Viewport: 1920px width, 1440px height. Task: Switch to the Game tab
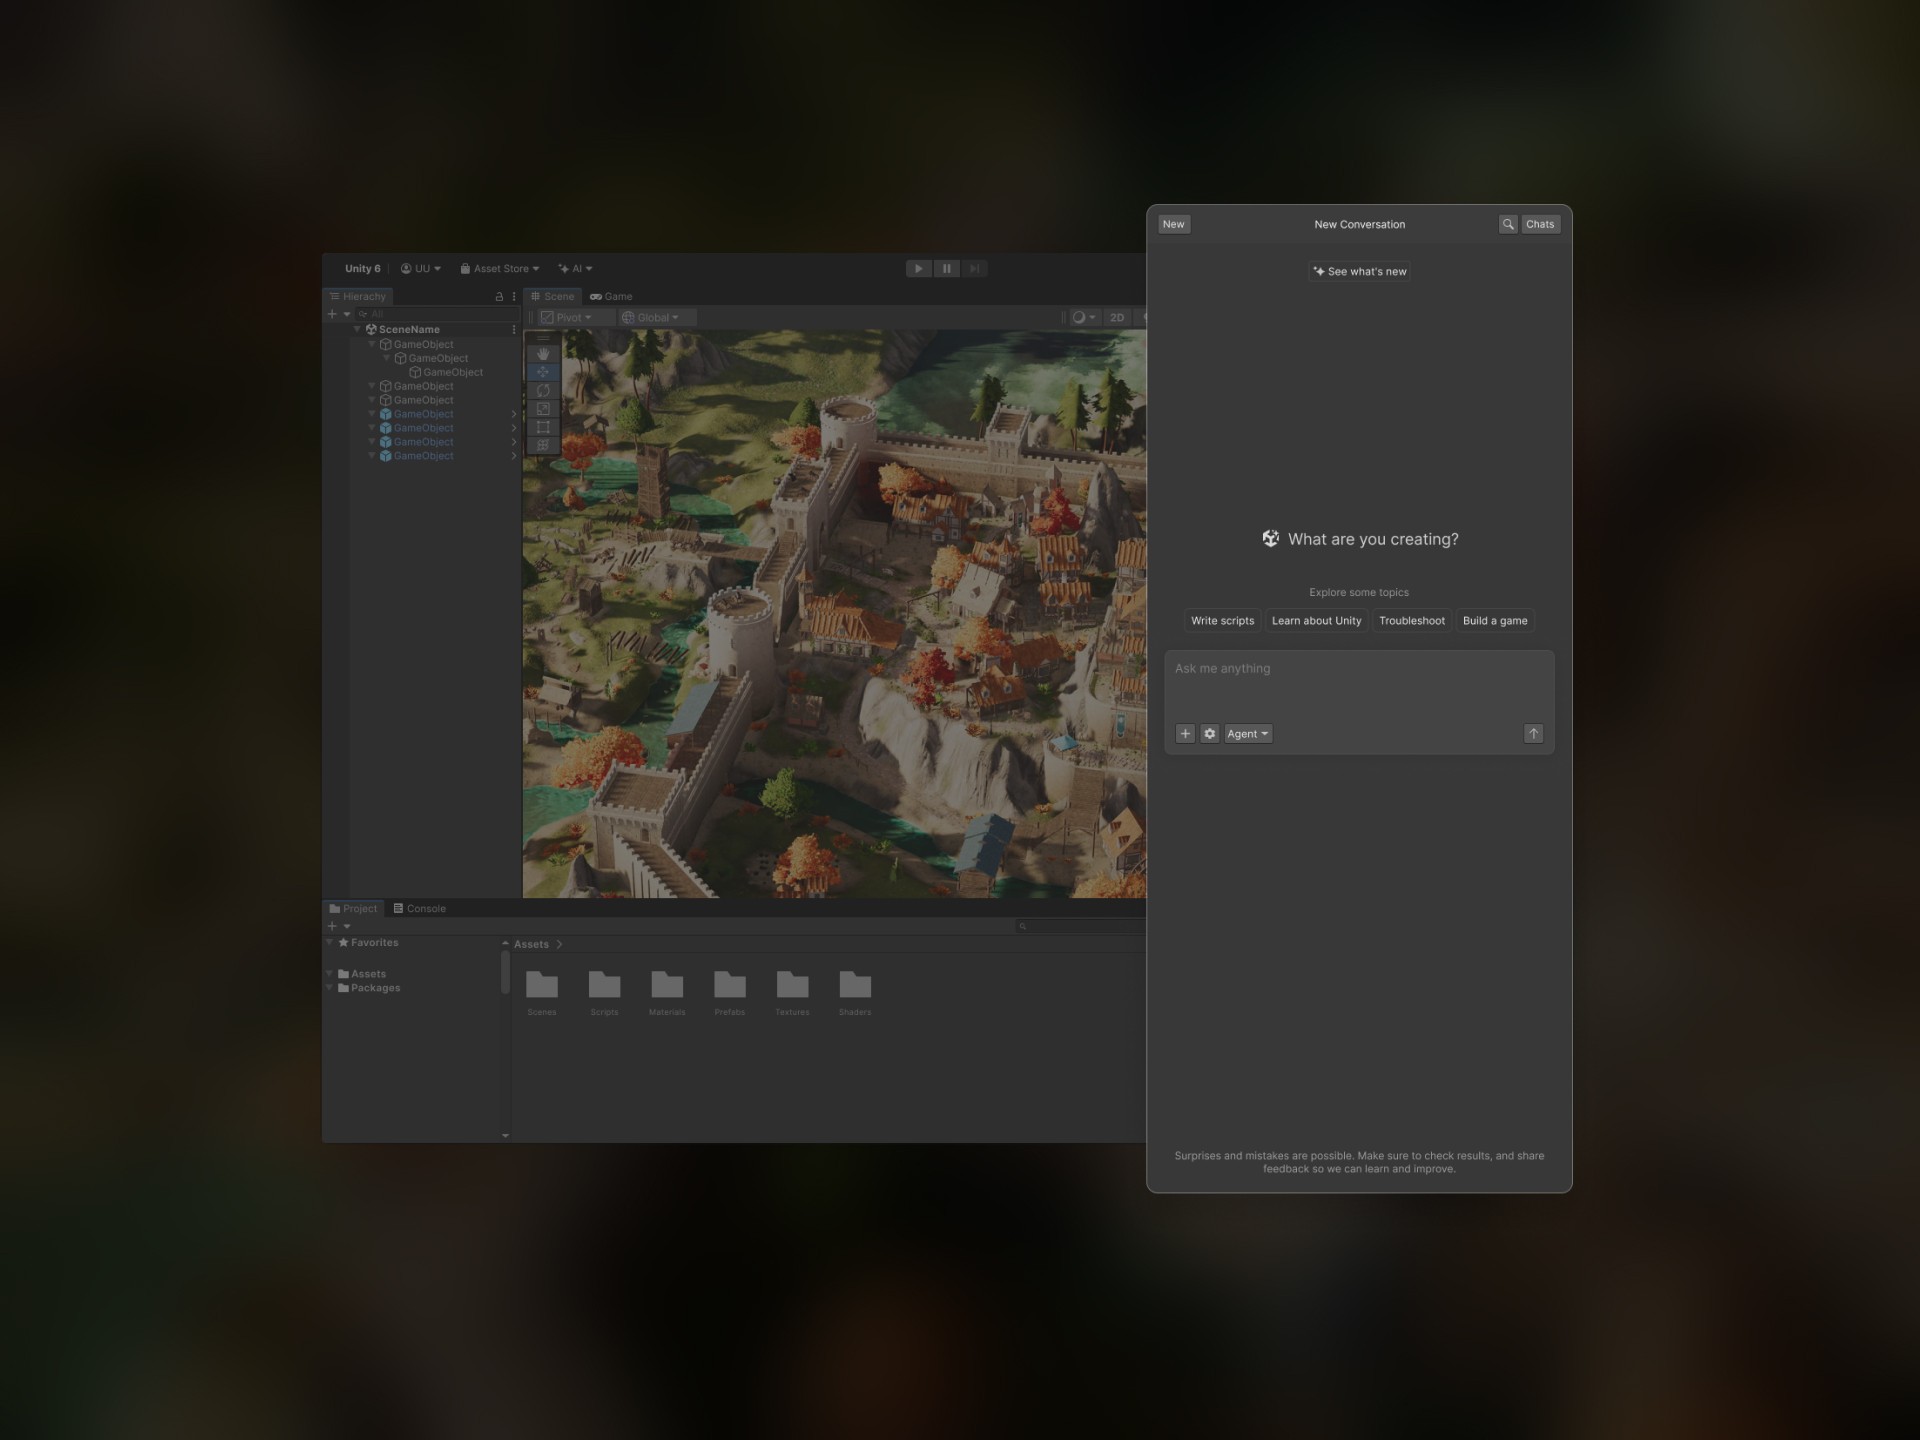point(611,297)
